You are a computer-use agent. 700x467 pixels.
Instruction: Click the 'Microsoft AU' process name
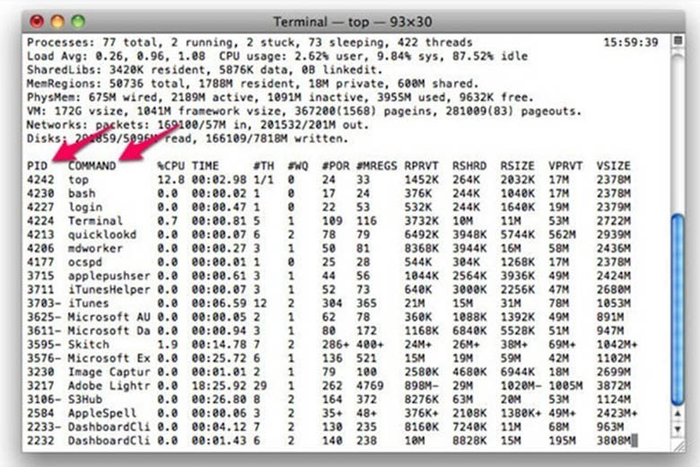109,317
